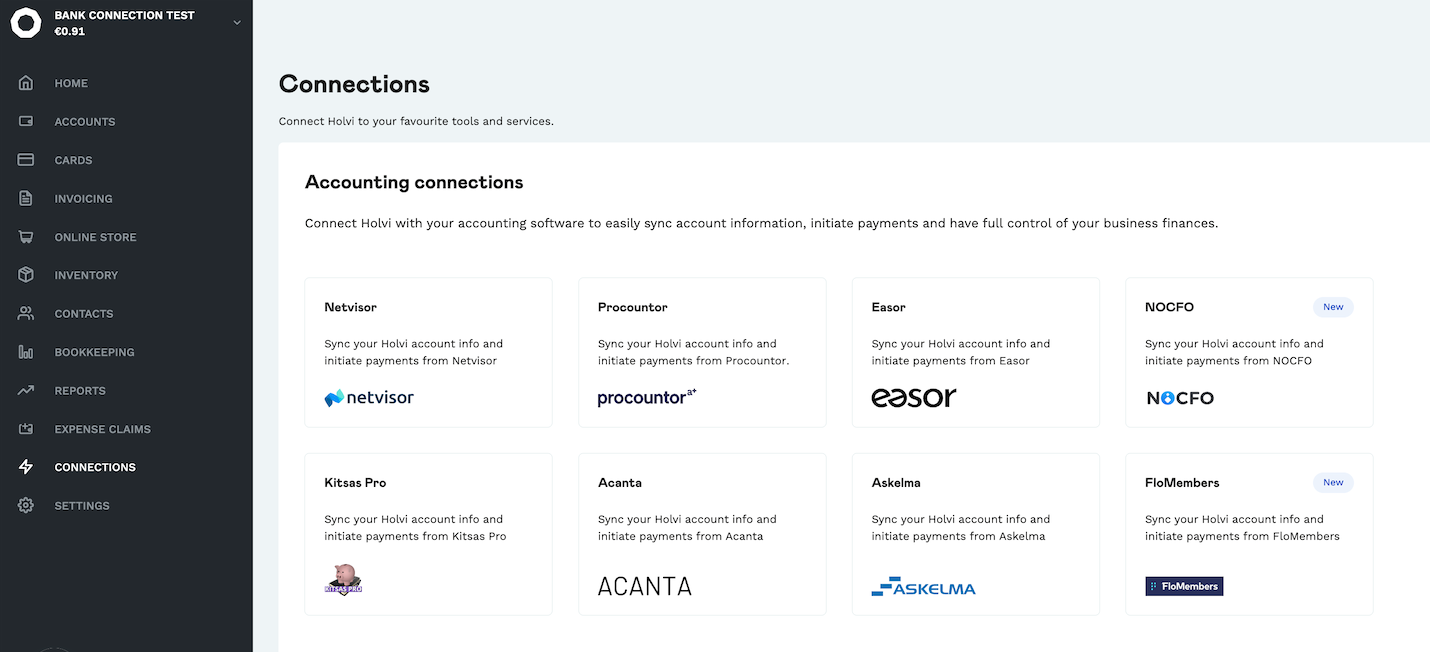
Task: Click the Easor logo
Action: [914, 397]
